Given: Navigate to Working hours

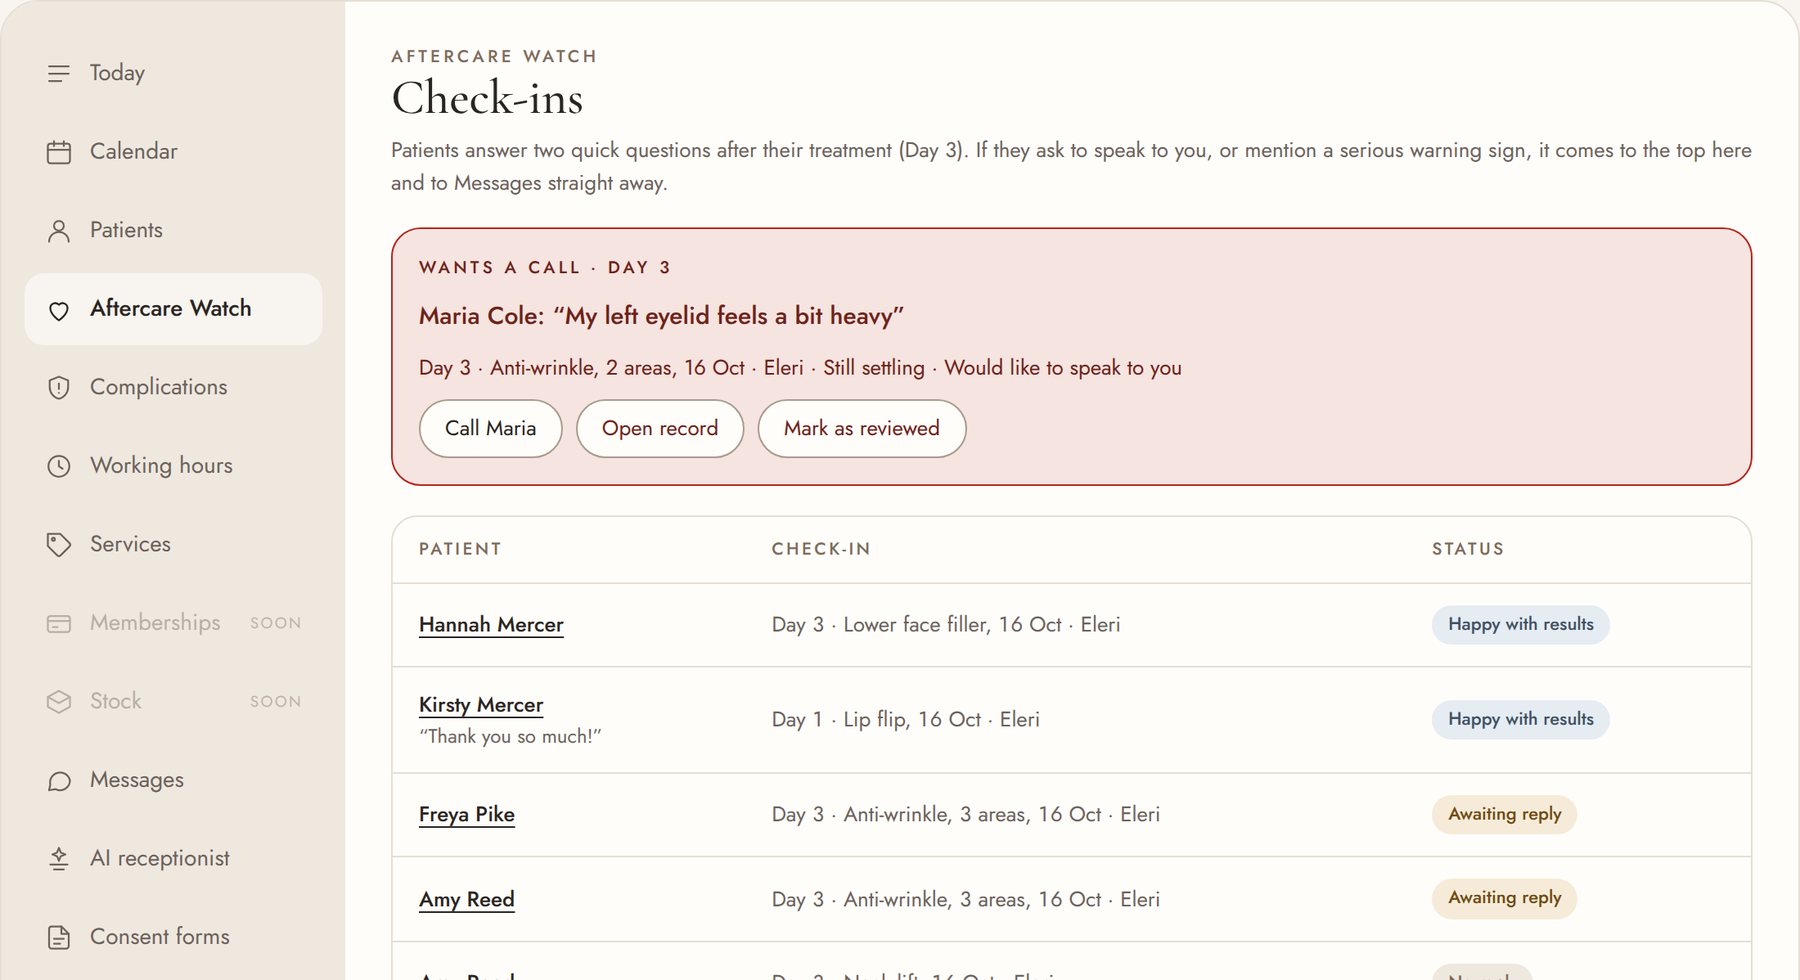Looking at the screenshot, I should click(x=174, y=466).
